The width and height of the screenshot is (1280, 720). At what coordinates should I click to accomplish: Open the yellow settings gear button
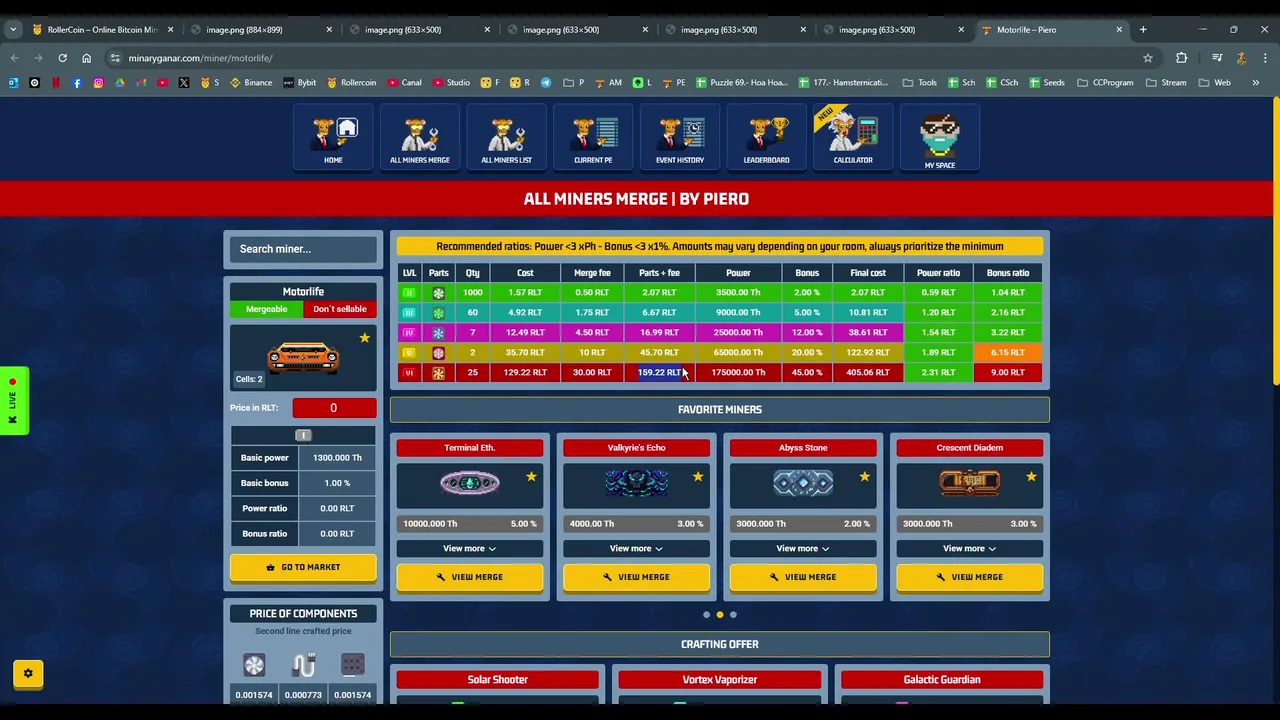click(28, 673)
